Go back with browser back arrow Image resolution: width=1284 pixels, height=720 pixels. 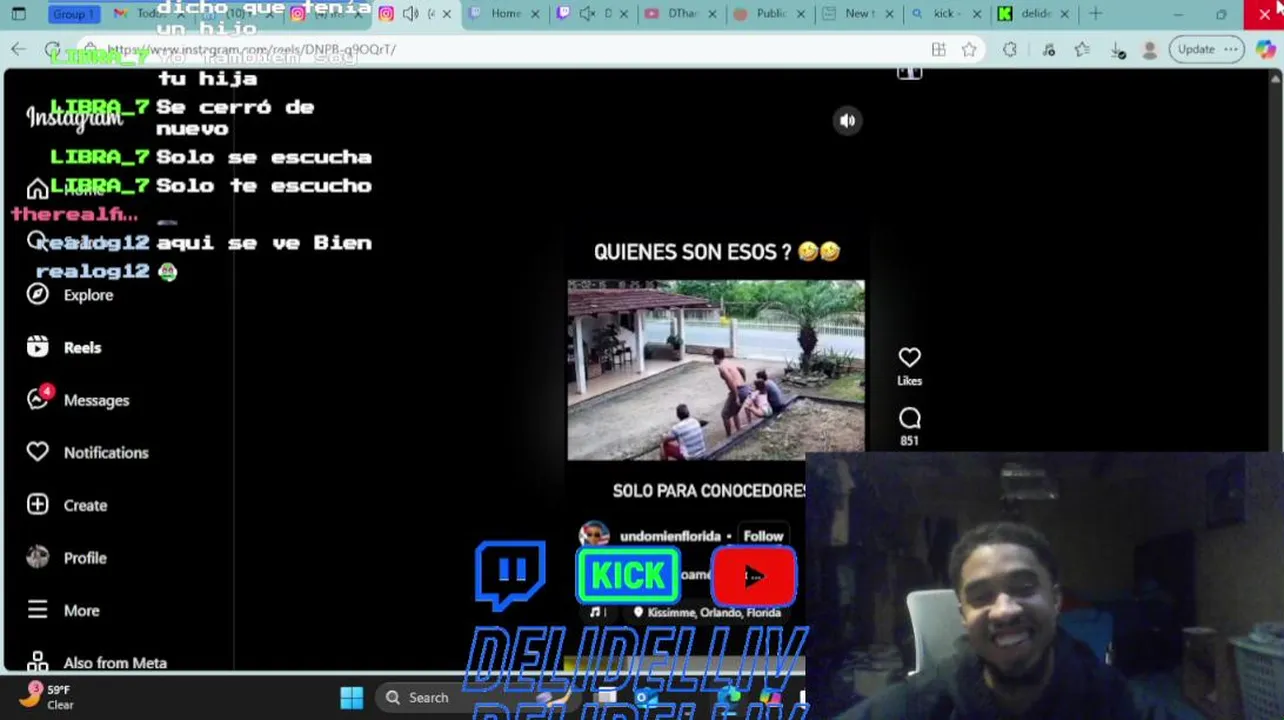pyautogui.click(x=19, y=49)
